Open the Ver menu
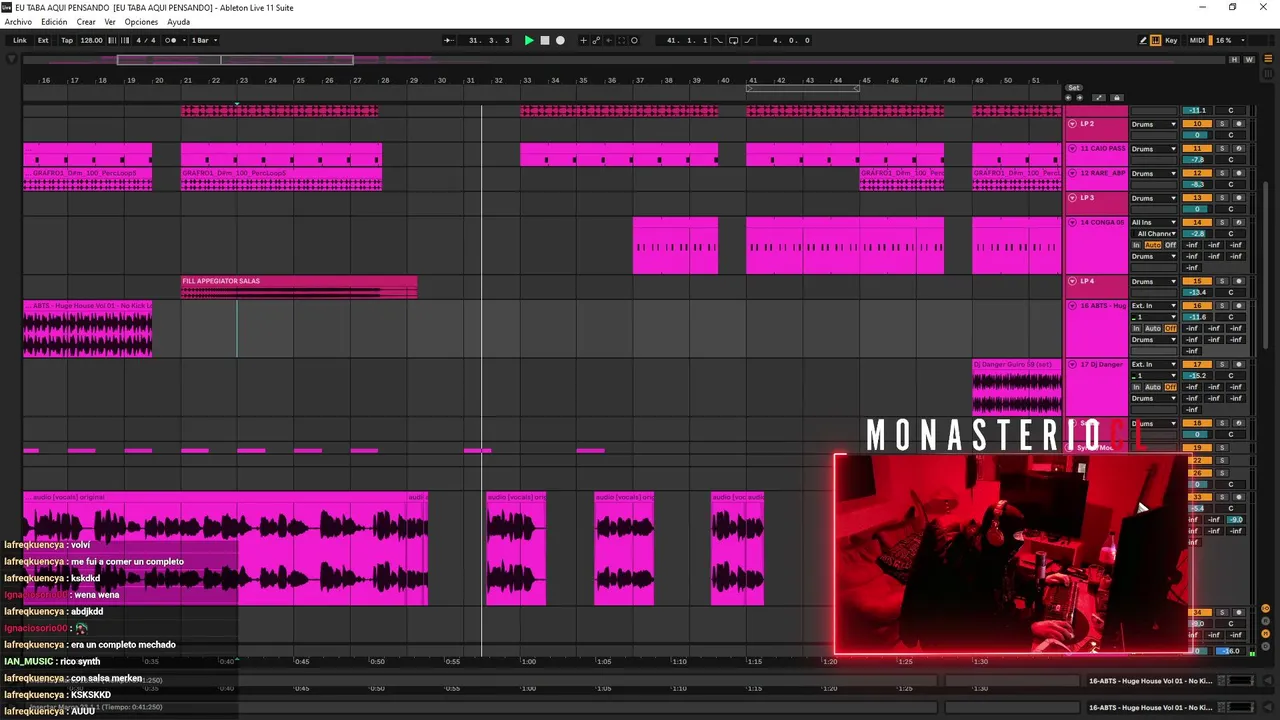Viewport: 1280px width, 720px height. (x=110, y=22)
